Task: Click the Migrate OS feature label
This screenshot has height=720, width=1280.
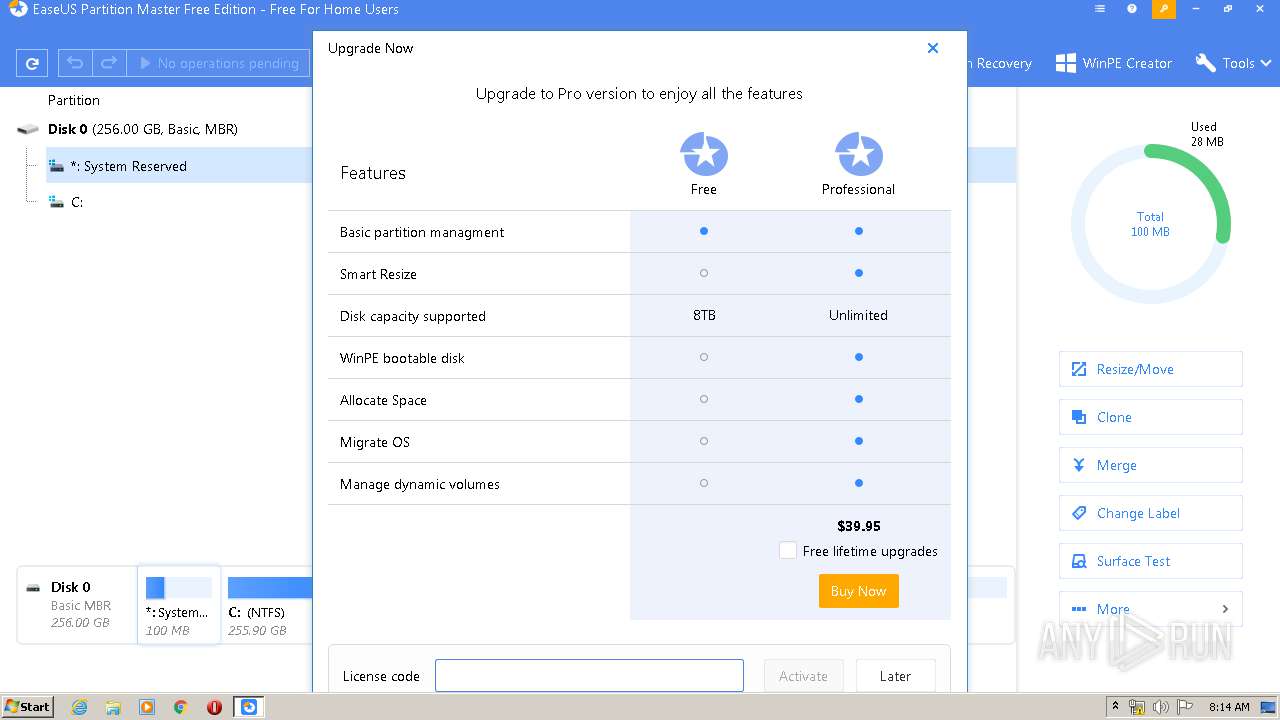Action: point(375,442)
